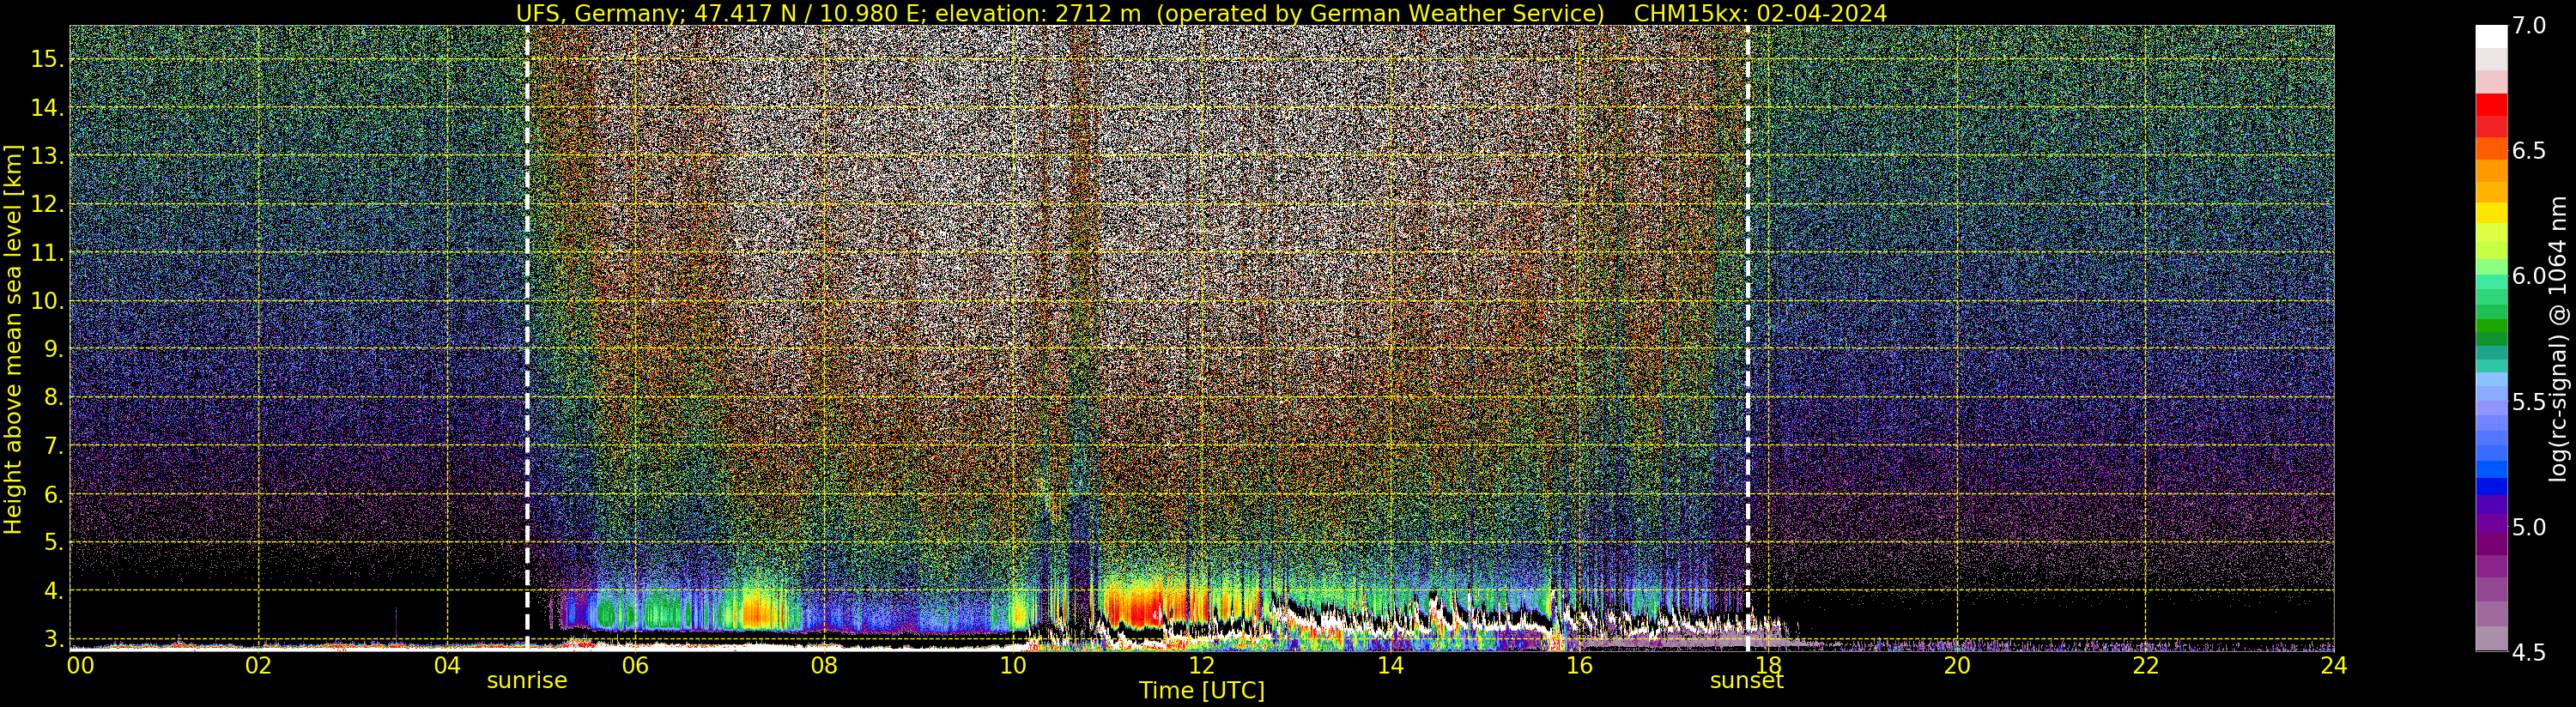Click the '6.' height axis tick label
Image resolution: width=2576 pixels, height=707 pixels.
(53, 495)
